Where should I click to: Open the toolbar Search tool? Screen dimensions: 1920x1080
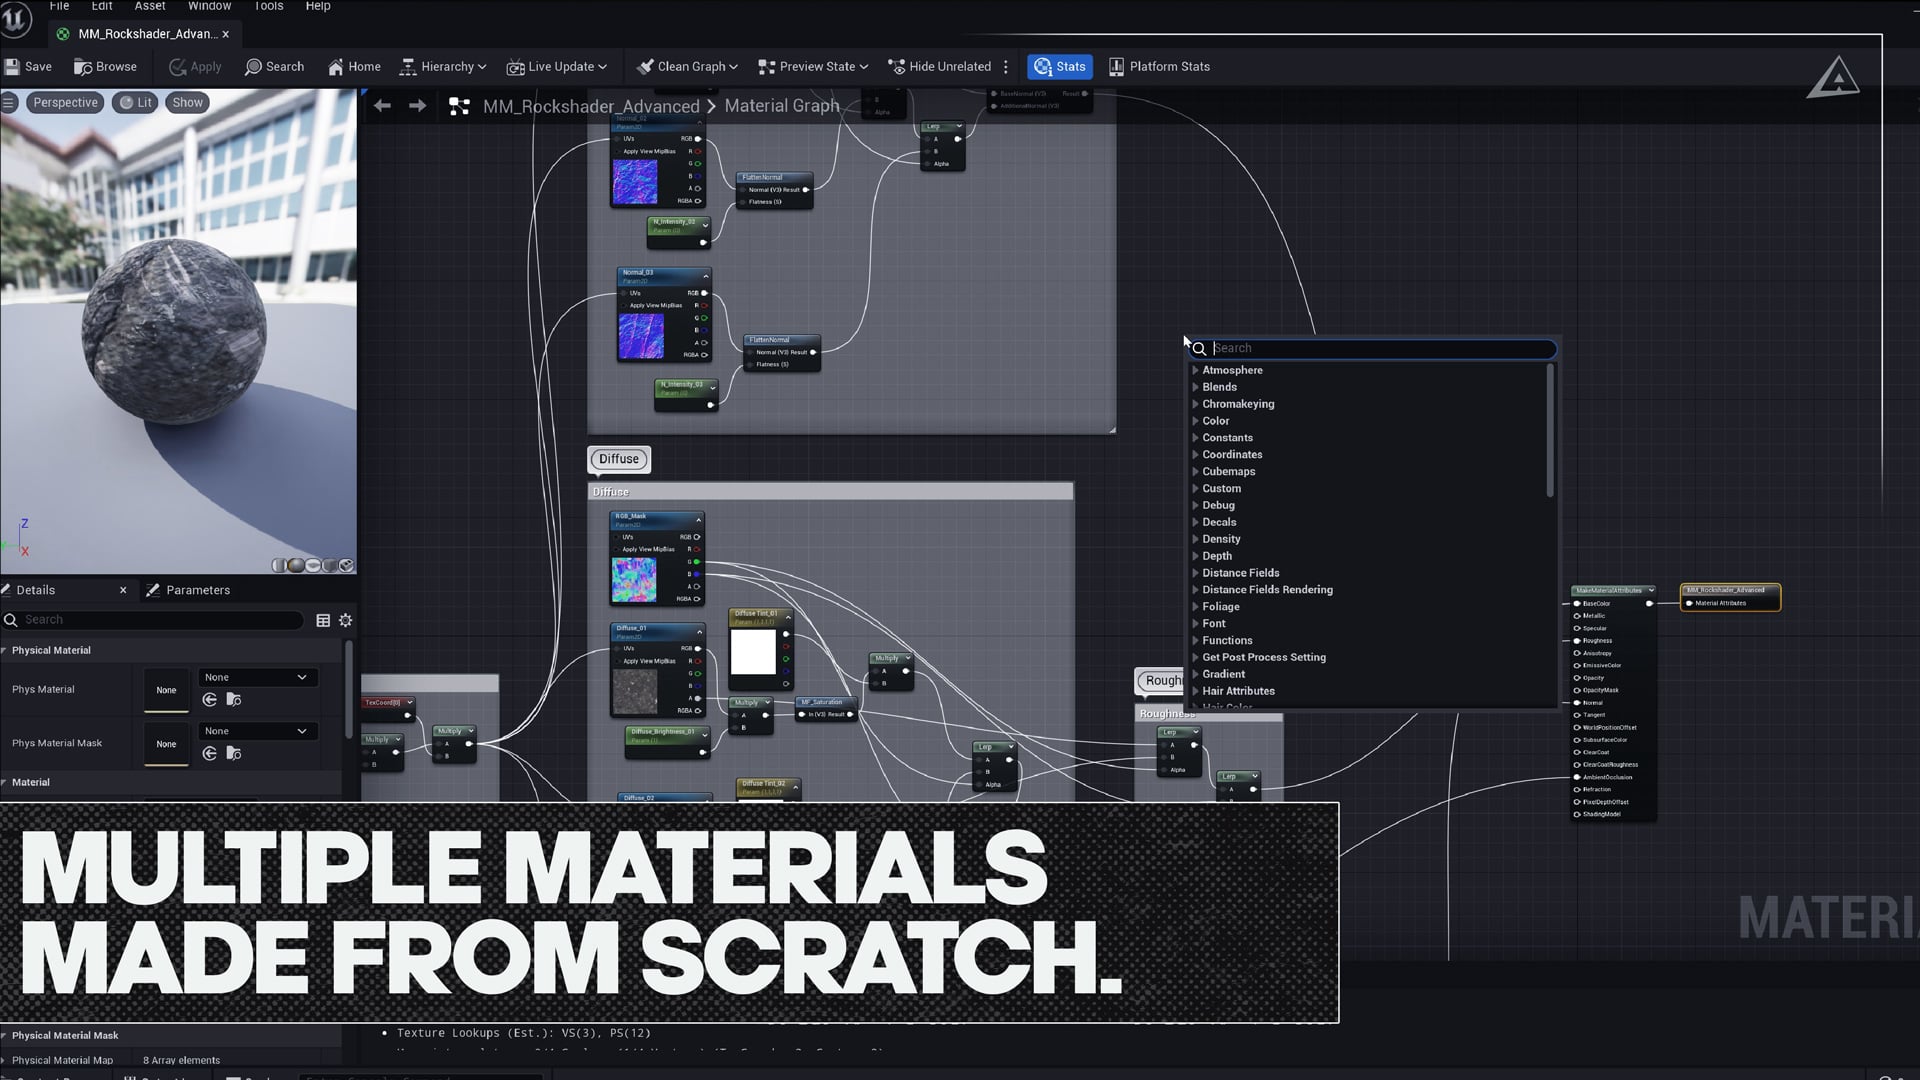pyautogui.click(x=274, y=67)
